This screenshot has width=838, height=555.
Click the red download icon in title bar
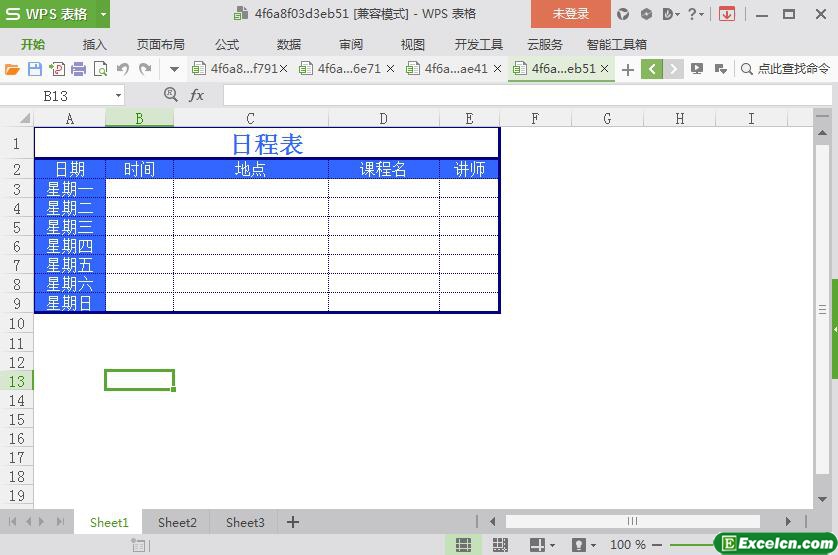coord(727,14)
